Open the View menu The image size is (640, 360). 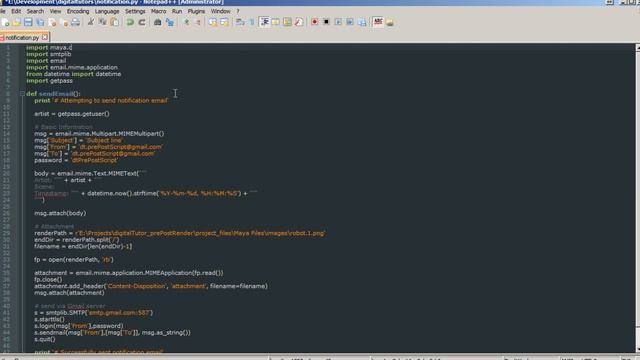55,11
